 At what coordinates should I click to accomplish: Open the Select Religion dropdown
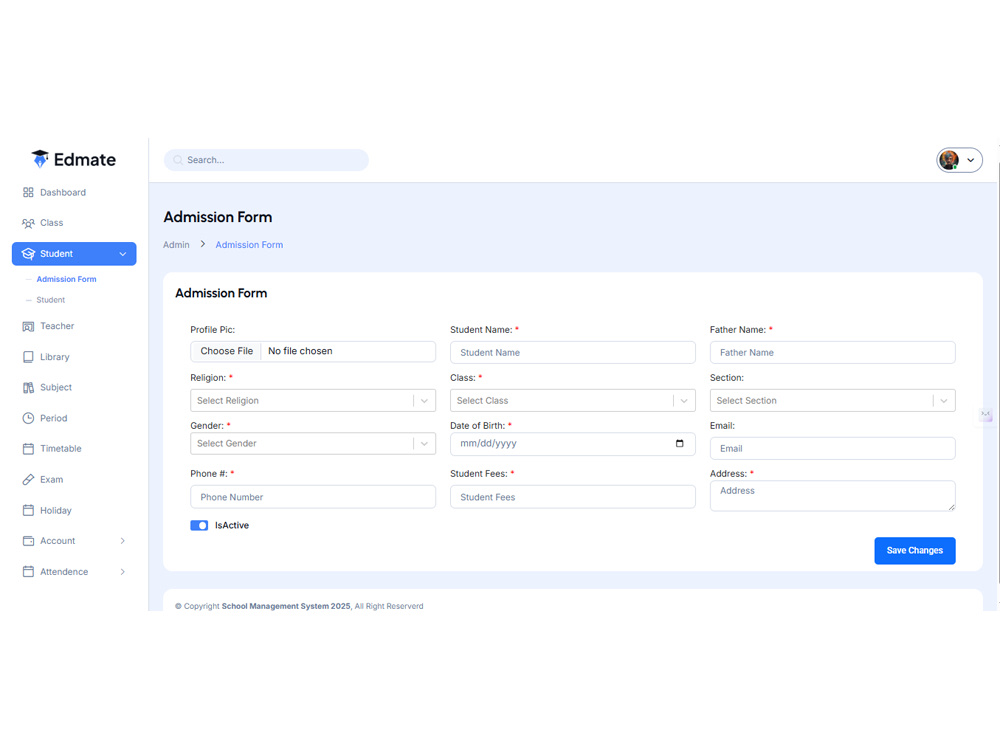coord(312,401)
